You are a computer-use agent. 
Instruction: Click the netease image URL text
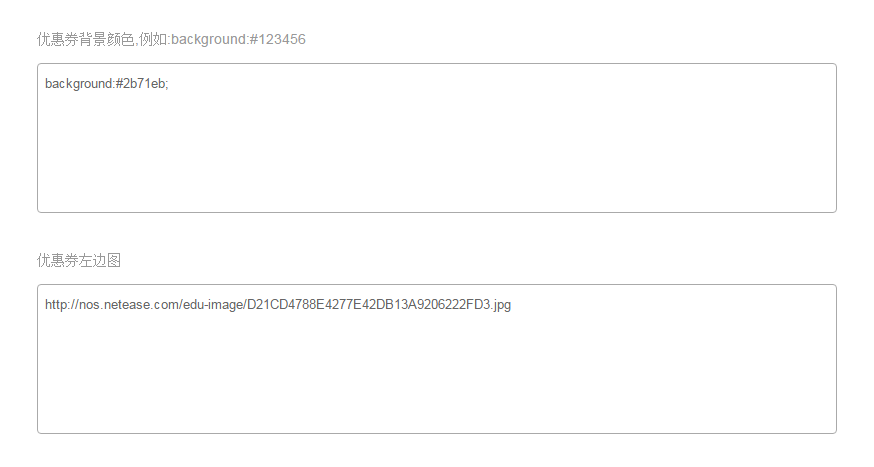278,305
